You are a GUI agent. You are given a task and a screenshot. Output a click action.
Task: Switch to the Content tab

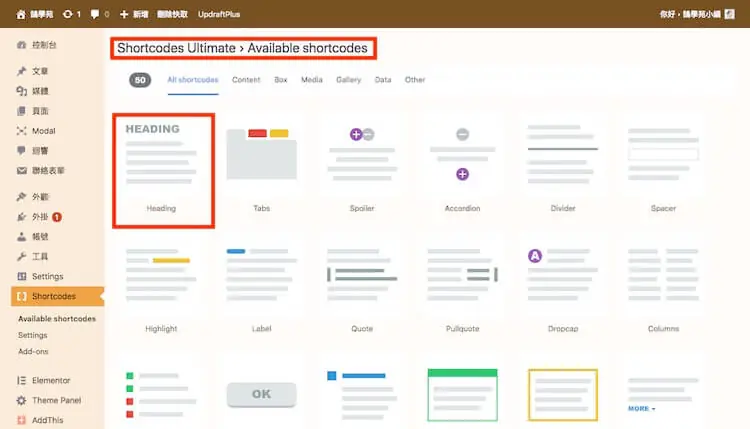click(x=246, y=80)
